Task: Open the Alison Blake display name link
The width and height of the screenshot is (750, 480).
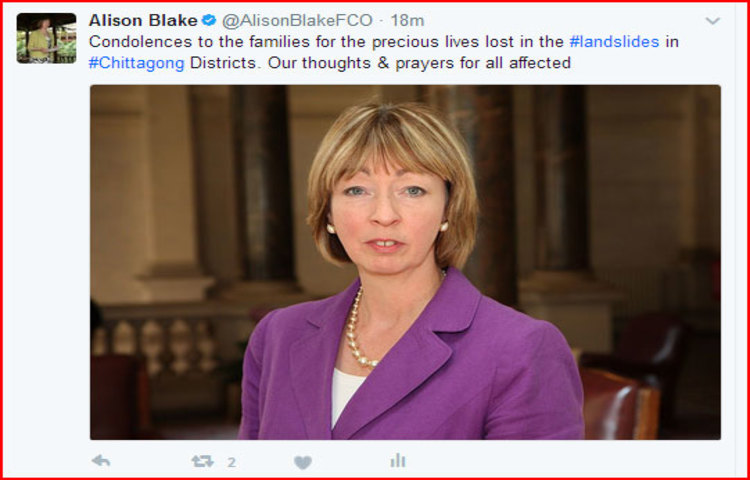Action: coord(143,21)
